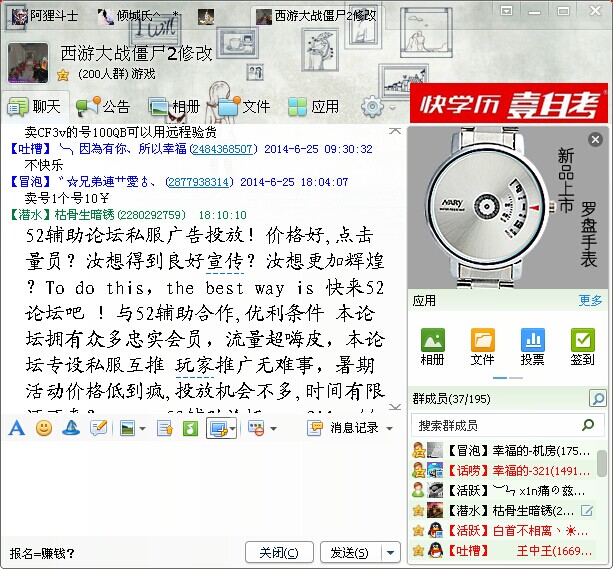Switch to the 阿狸斗士 chat tab
Image resolution: width=613 pixels, height=569 pixels.
(45, 16)
